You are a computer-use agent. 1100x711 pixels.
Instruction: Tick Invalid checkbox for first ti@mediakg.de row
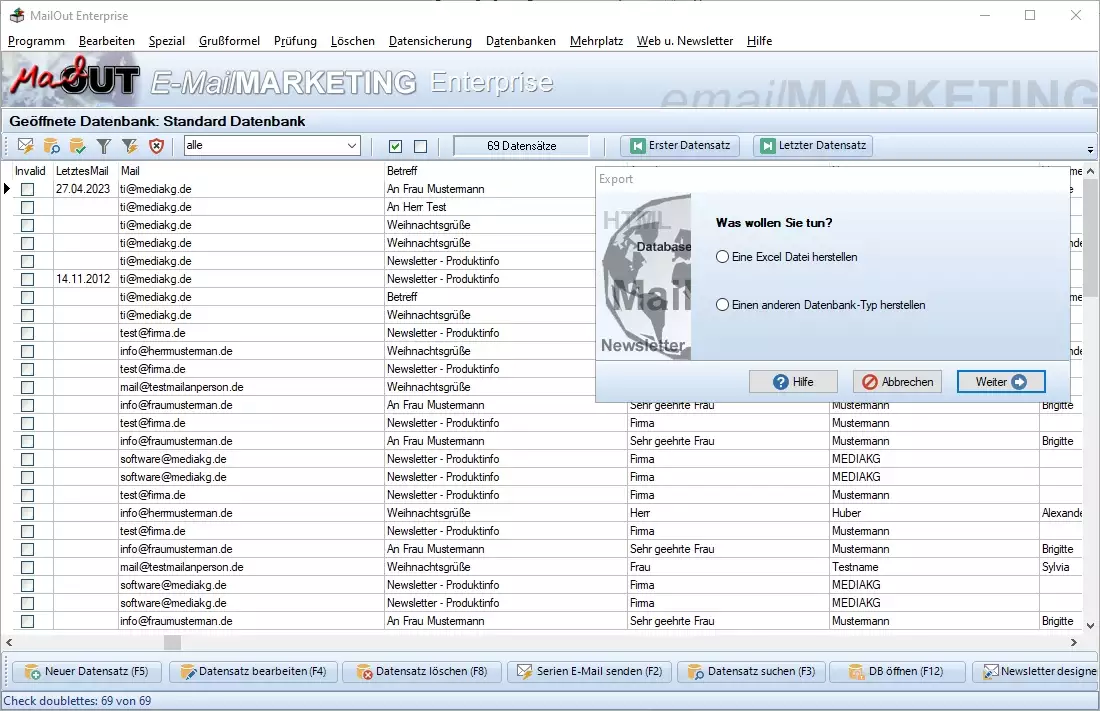pos(28,189)
